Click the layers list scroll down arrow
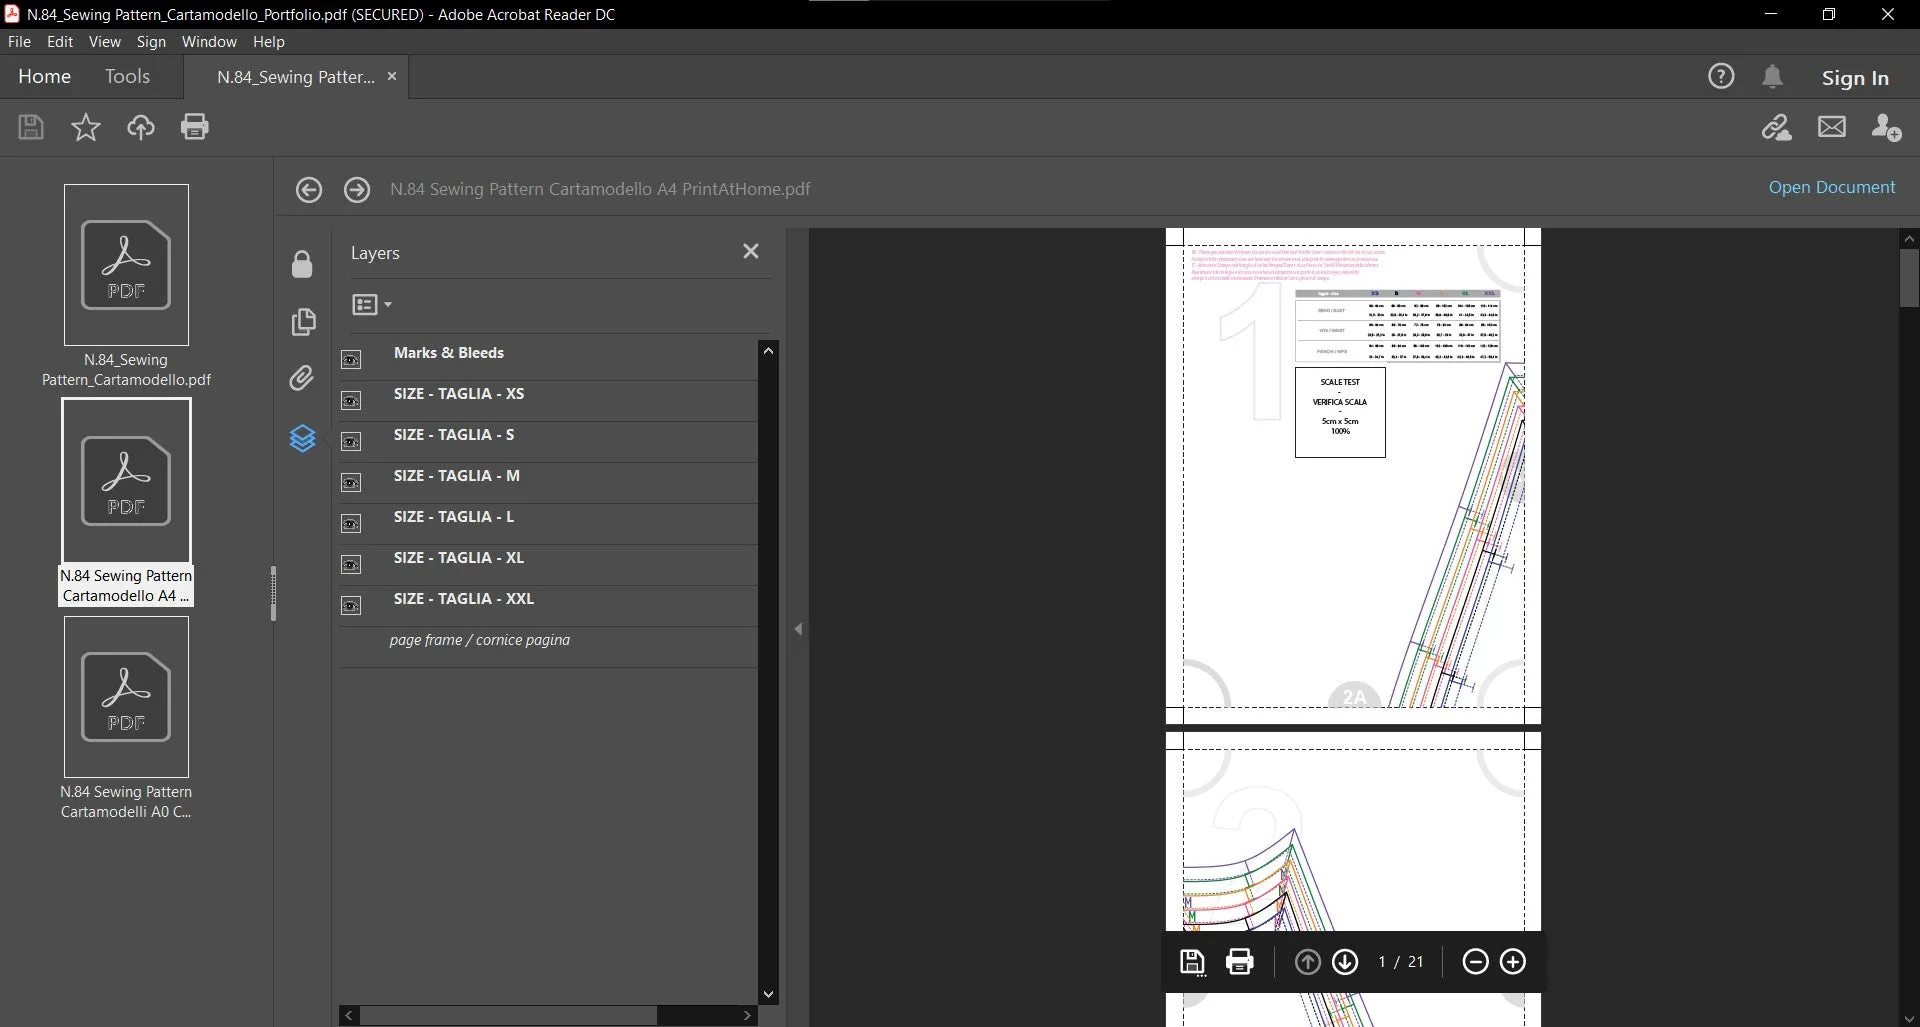The width and height of the screenshot is (1920, 1027). pos(768,994)
